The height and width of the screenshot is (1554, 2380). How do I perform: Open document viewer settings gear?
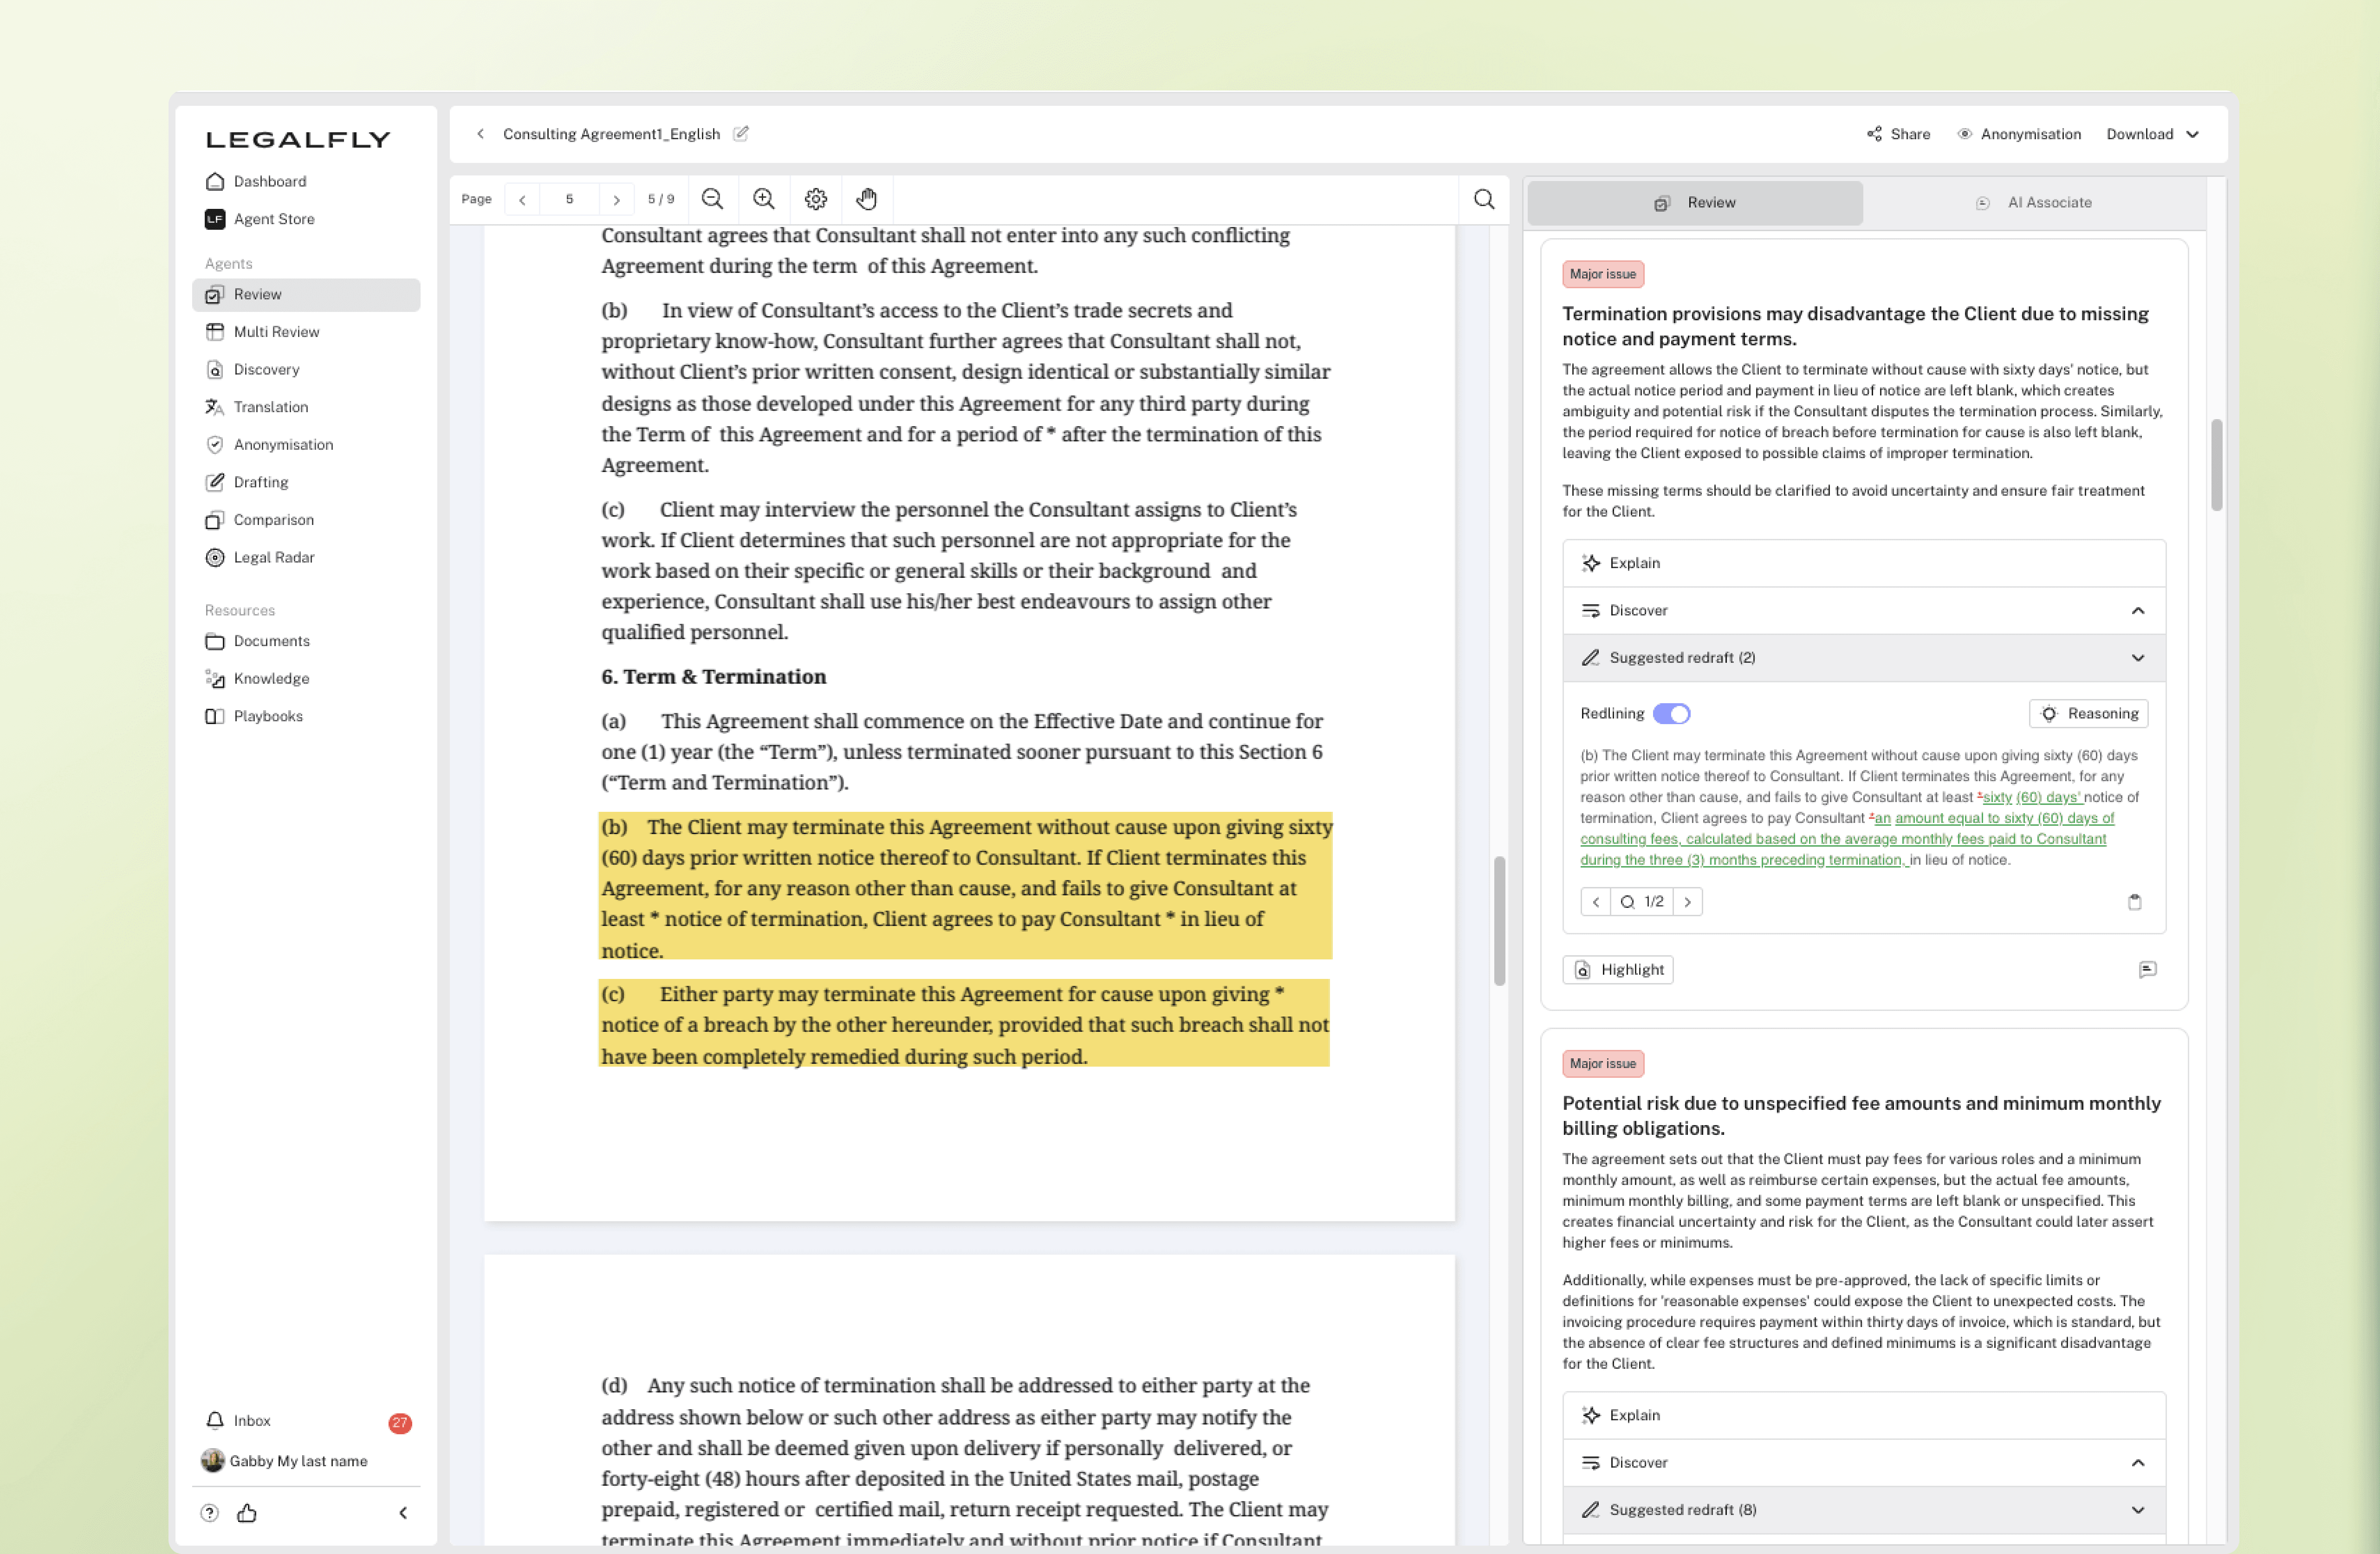(x=816, y=199)
